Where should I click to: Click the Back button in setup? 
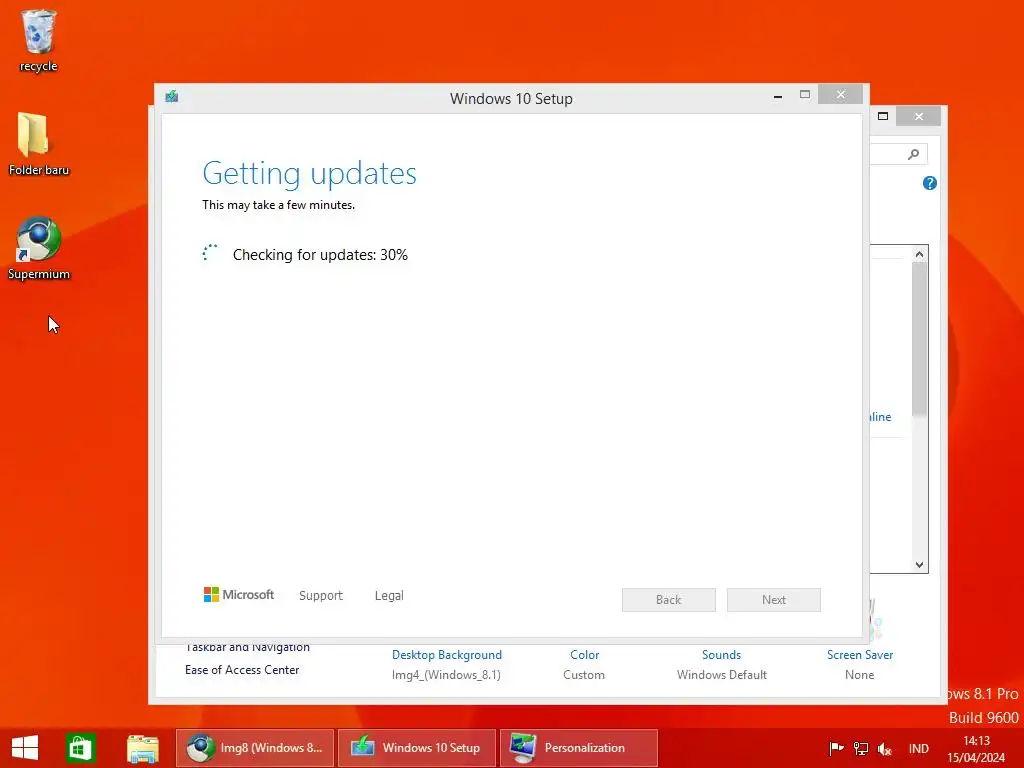click(x=669, y=600)
